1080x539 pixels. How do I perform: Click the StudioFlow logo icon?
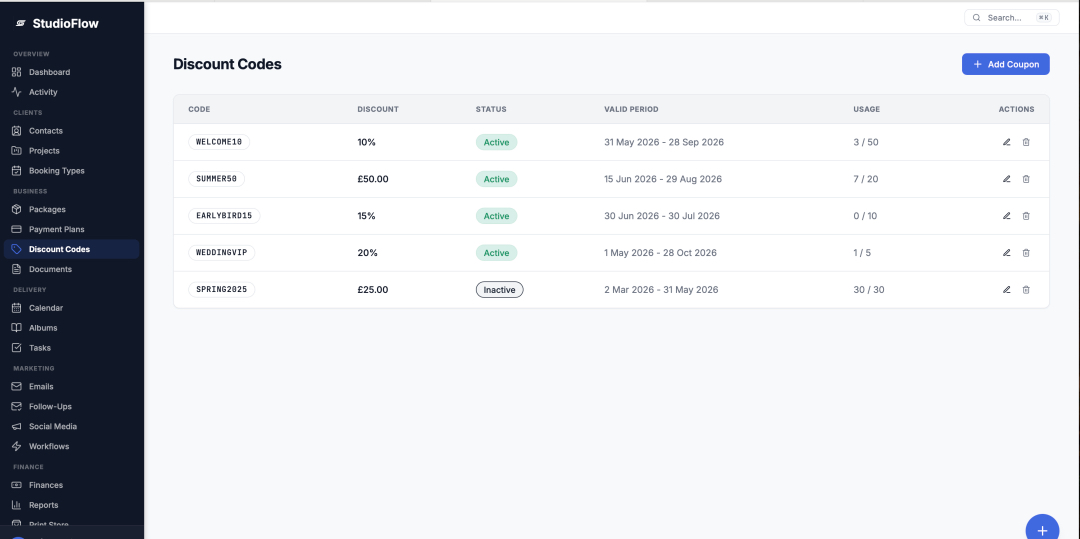click(21, 23)
